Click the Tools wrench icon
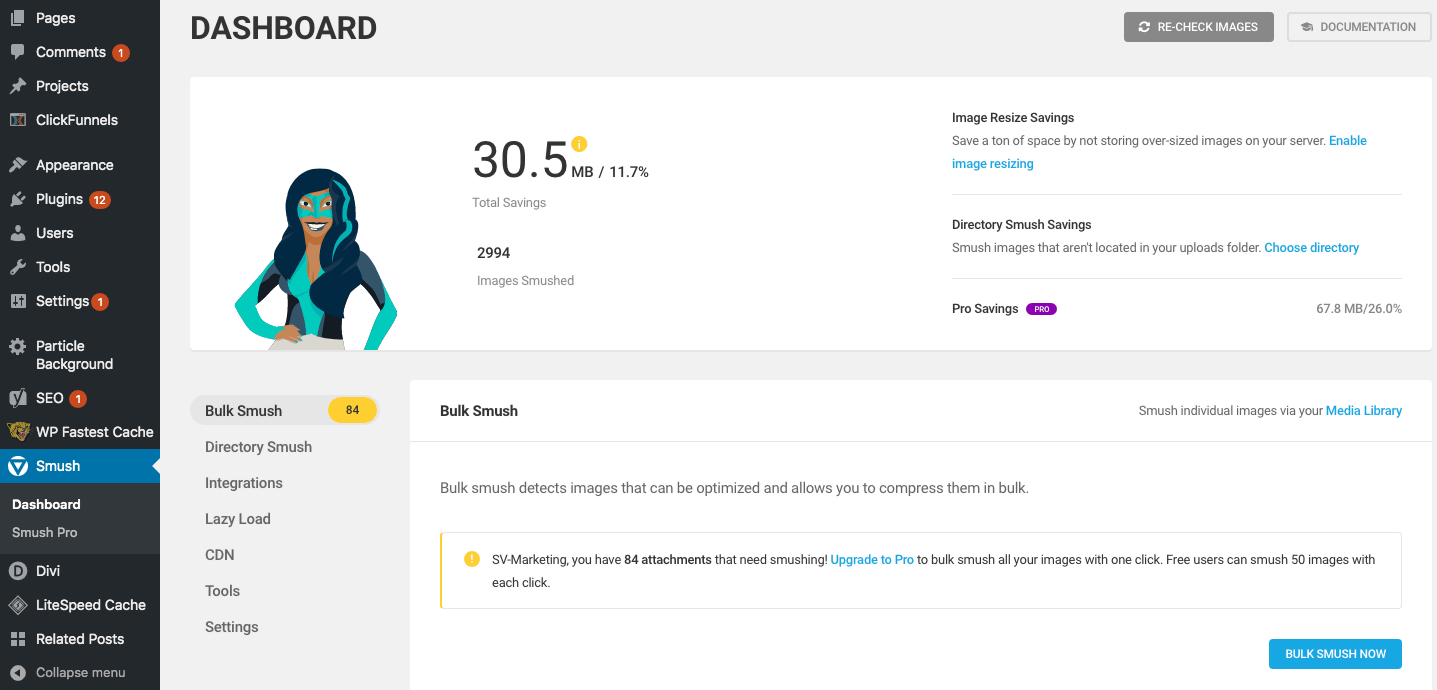 pos(18,267)
